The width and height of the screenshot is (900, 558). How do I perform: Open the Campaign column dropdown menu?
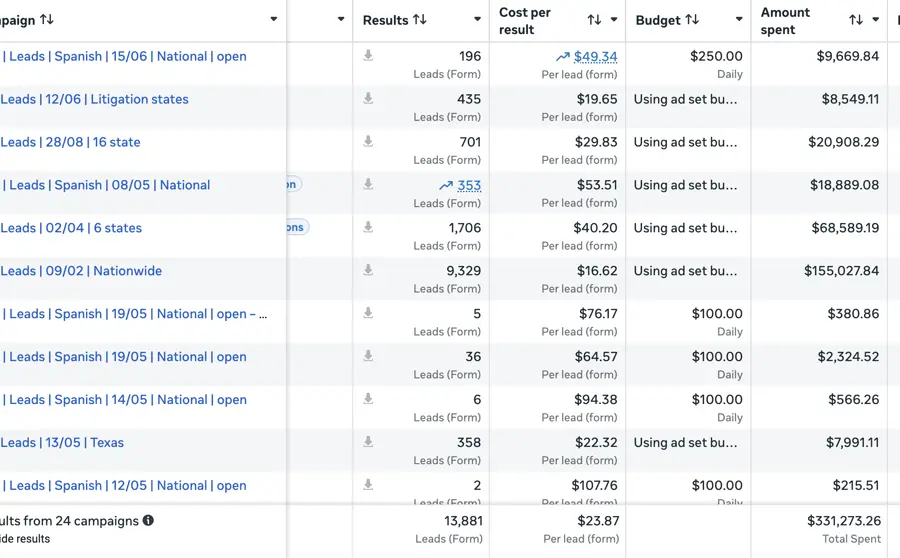coord(274,20)
